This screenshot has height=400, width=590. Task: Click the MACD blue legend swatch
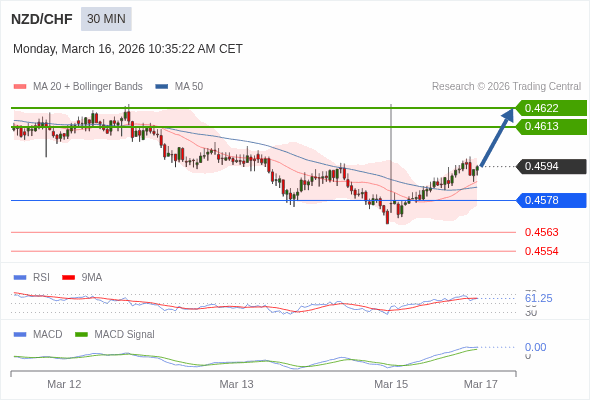(20, 335)
